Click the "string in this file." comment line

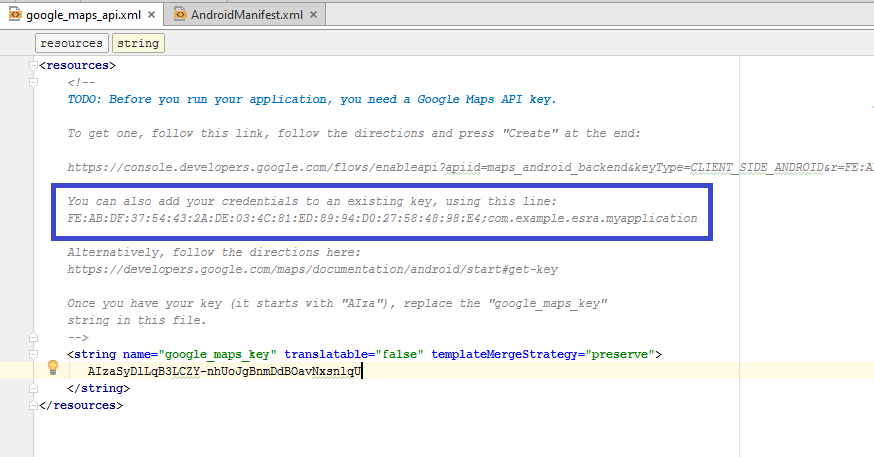coord(137,320)
